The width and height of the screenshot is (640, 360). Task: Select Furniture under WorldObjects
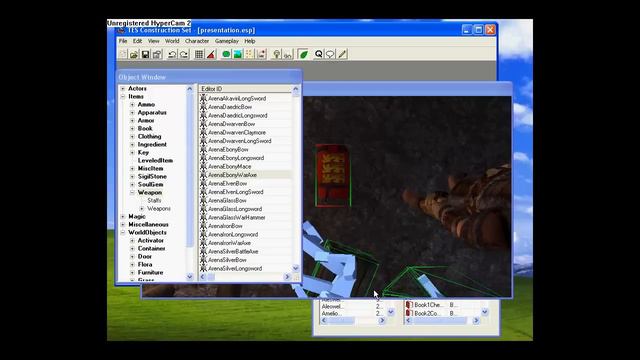pos(150,273)
